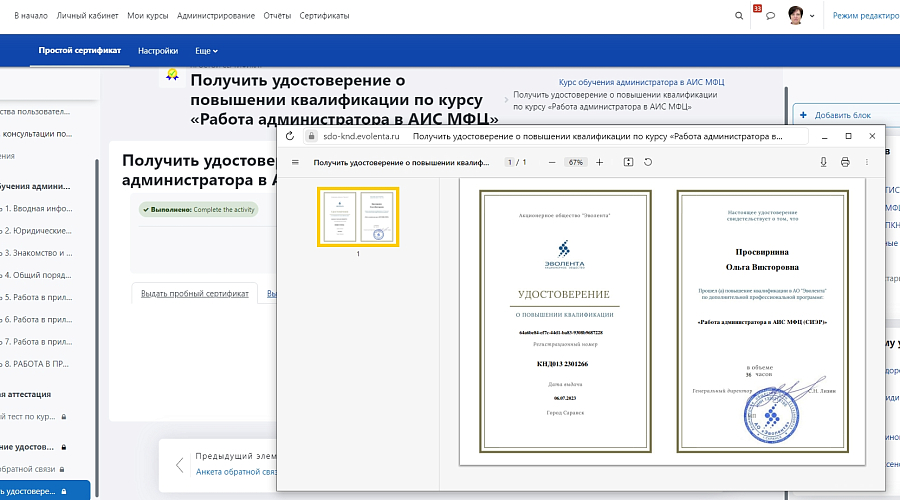Open course section 3. Знакомство и...
The image size is (900, 500).
[38, 253]
